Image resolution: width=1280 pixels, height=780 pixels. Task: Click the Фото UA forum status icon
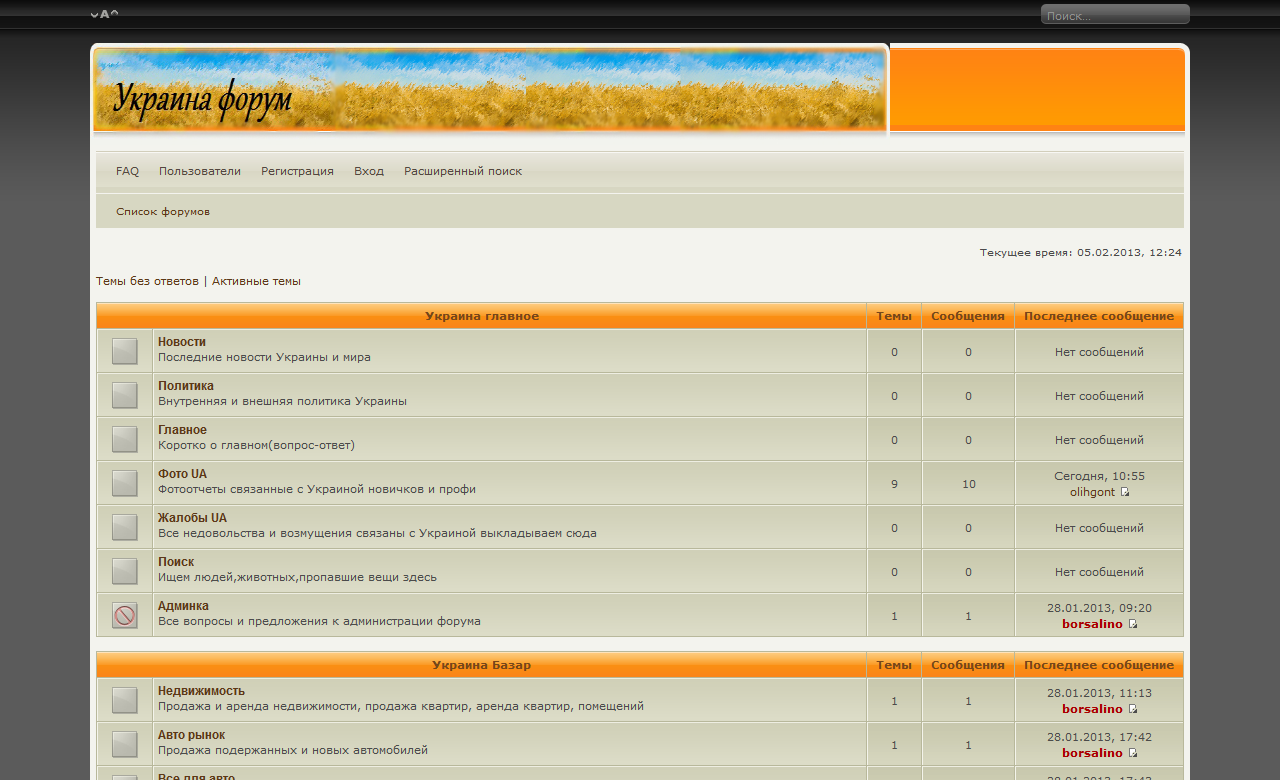[125, 483]
